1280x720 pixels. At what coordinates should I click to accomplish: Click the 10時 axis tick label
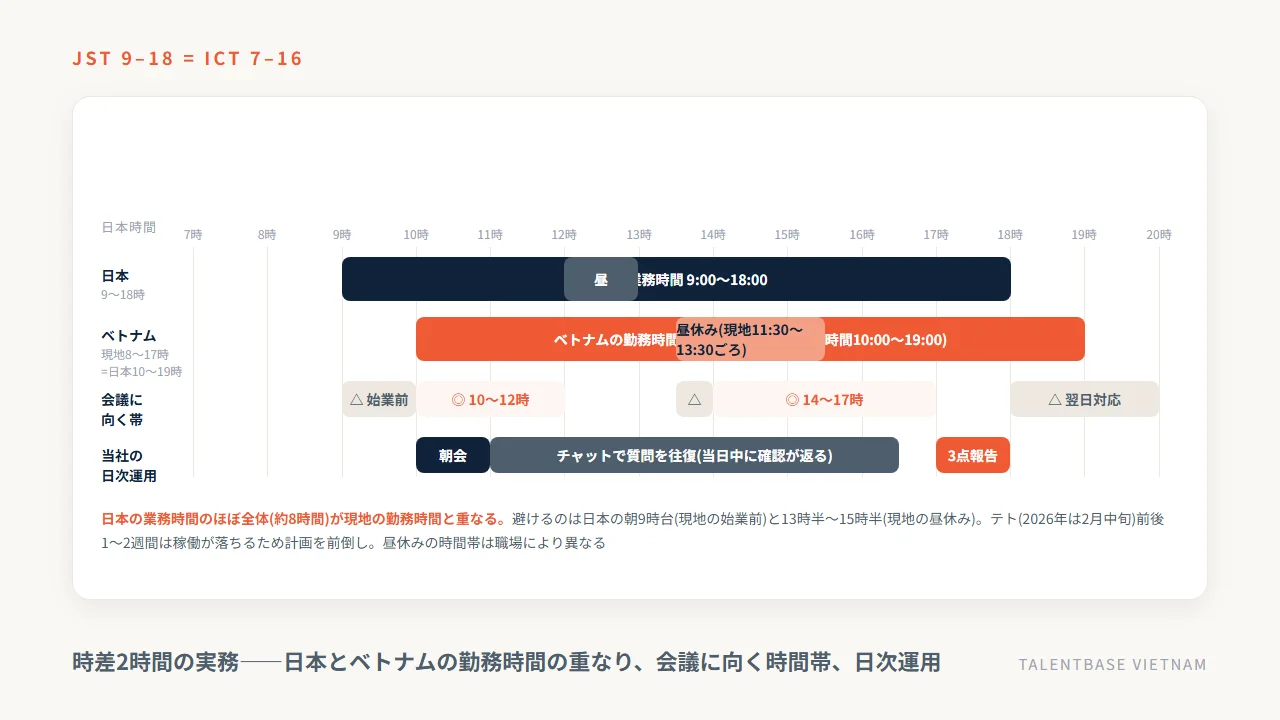416,235
